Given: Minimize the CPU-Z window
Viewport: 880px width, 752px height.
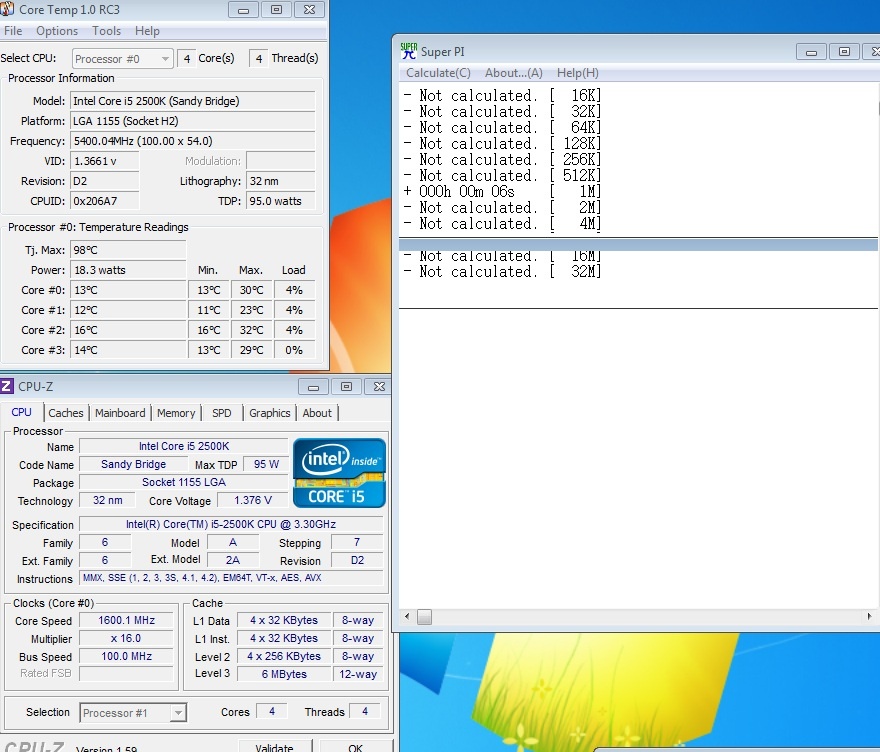Looking at the screenshot, I should pos(313,387).
